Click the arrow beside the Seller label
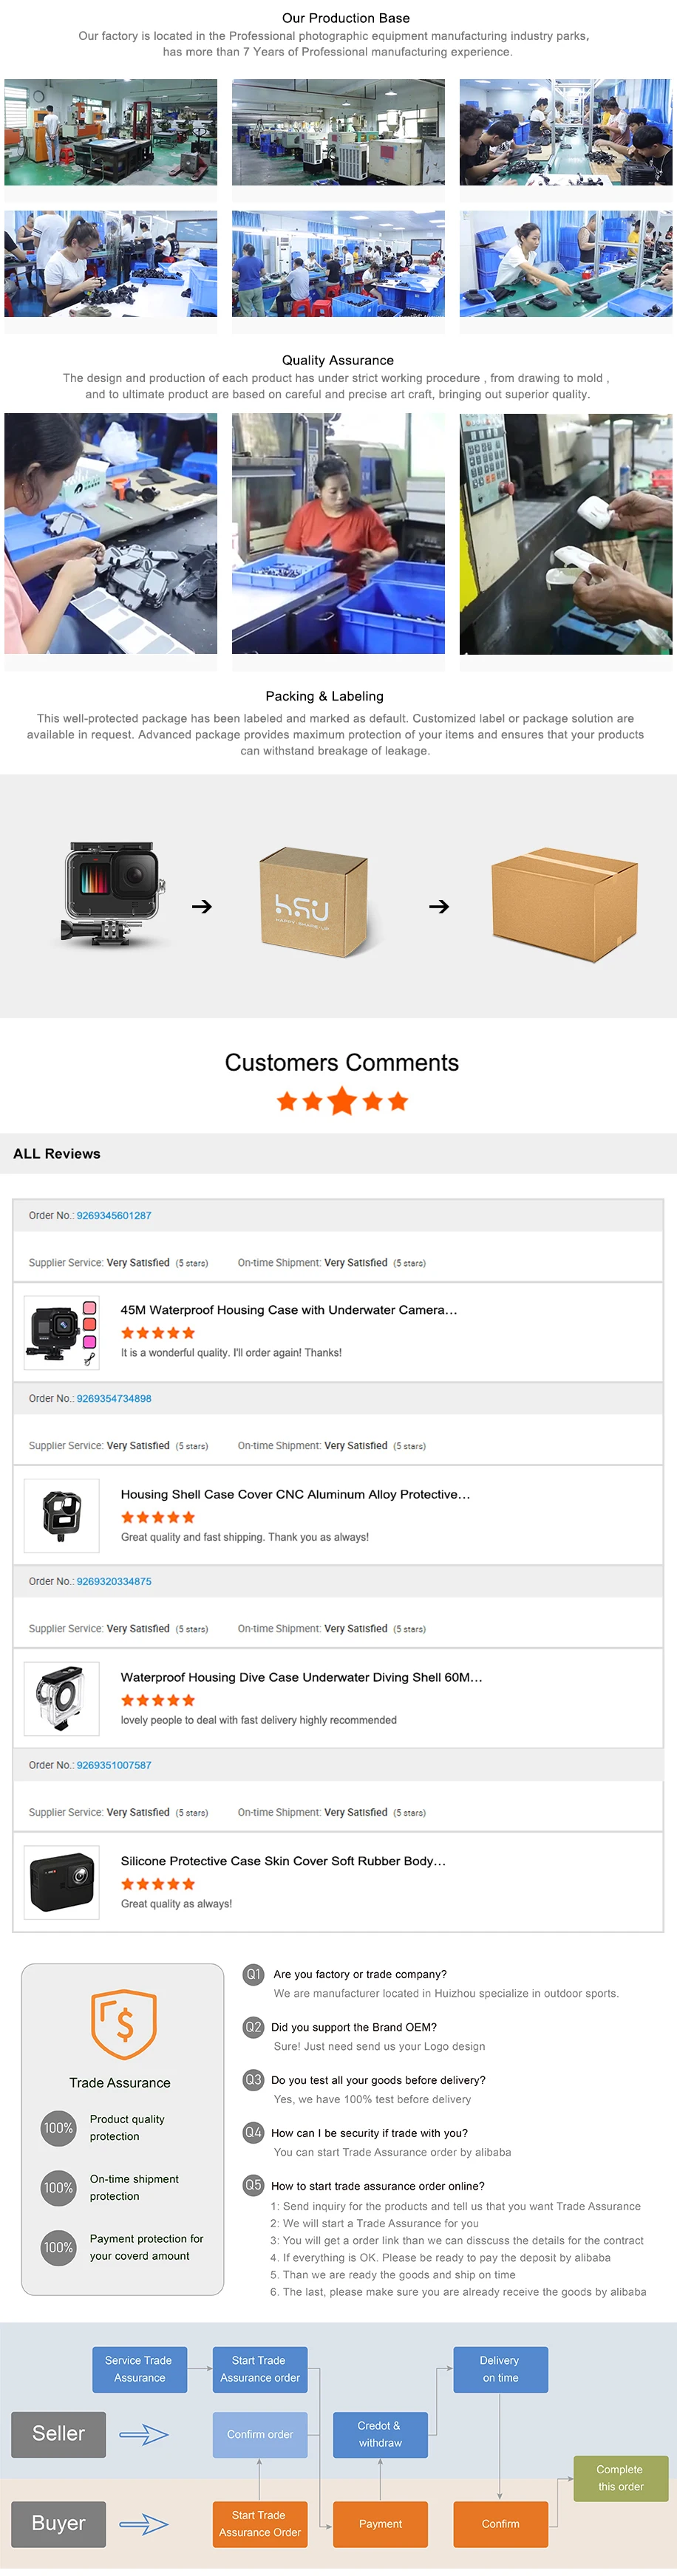677x2576 pixels. [x=144, y=2434]
